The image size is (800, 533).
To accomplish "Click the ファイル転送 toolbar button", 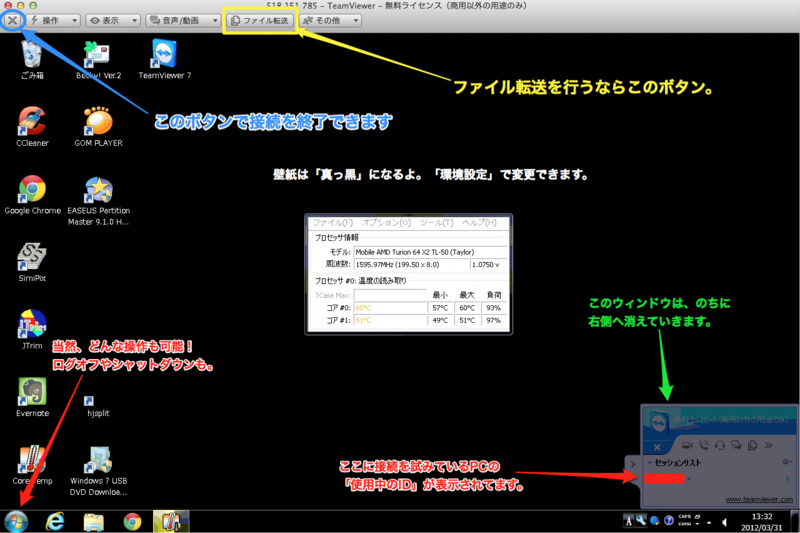I will pos(260,20).
